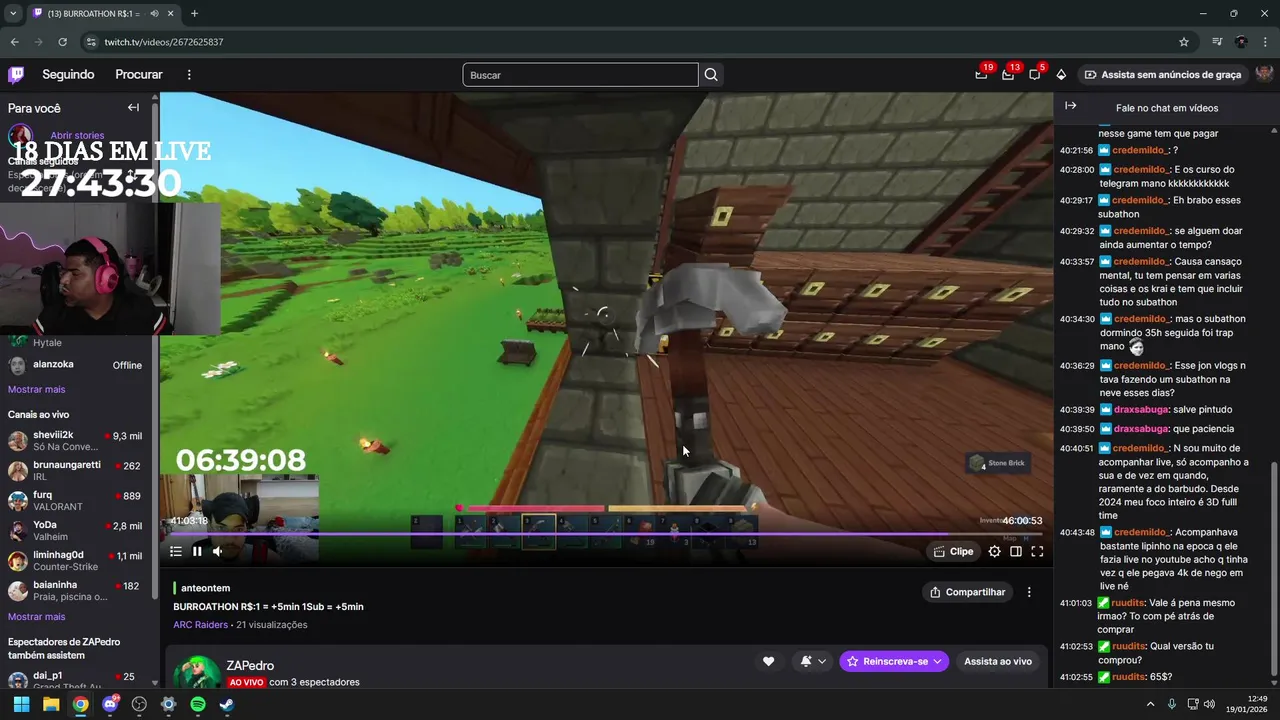Open dai_p1 channel in sidebar
Screen dimensions: 1280x720
76,681
